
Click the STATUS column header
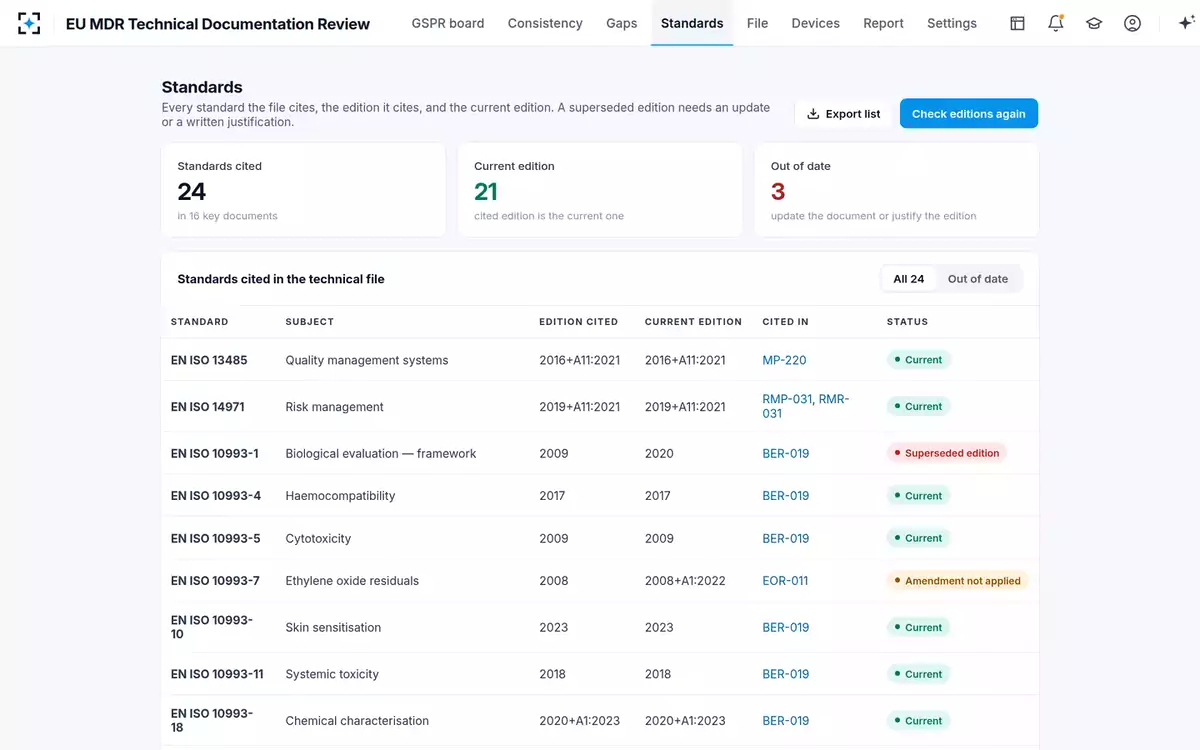click(907, 322)
